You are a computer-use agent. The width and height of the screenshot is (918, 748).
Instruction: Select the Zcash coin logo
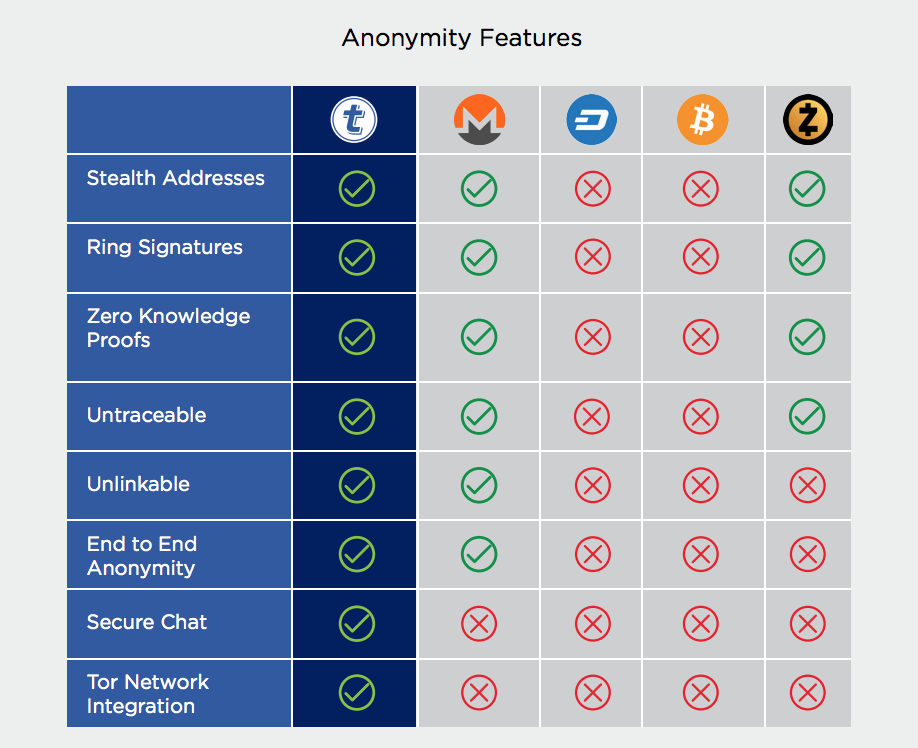[x=807, y=121]
